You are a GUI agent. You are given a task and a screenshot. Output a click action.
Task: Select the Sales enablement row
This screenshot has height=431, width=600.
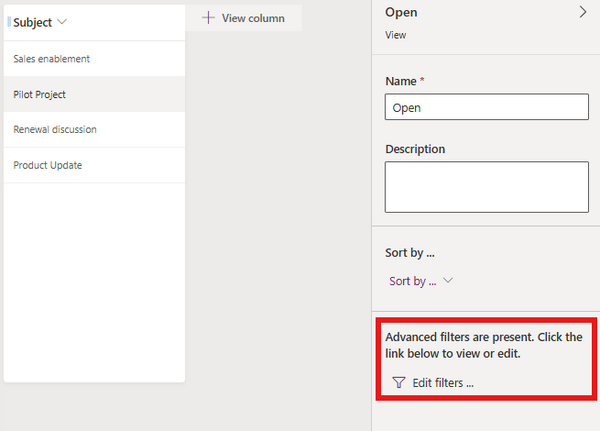[94, 59]
